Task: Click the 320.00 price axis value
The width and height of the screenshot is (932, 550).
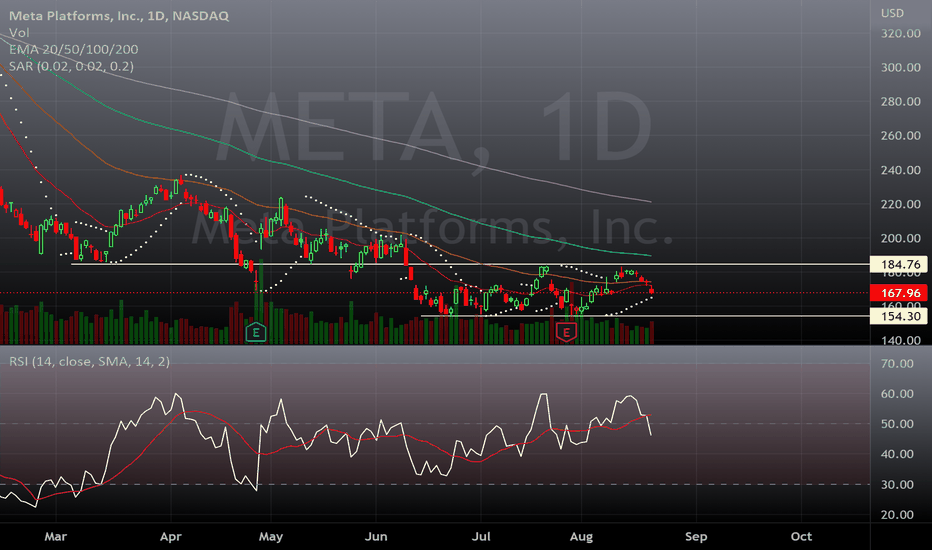Action: (x=900, y=33)
